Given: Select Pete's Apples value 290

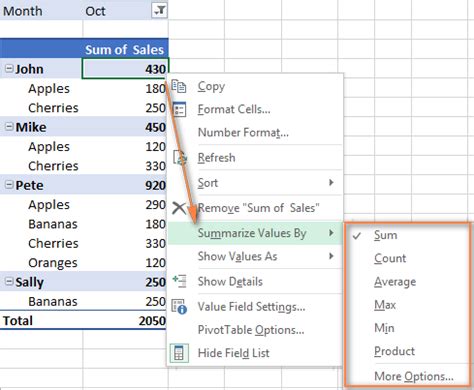Looking at the screenshot, I should coord(155,204).
